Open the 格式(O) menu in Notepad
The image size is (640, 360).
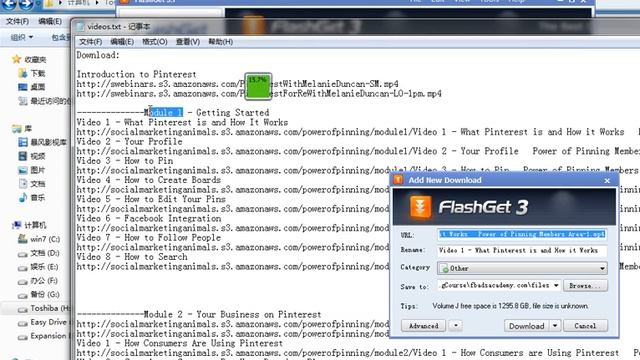(x=154, y=42)
